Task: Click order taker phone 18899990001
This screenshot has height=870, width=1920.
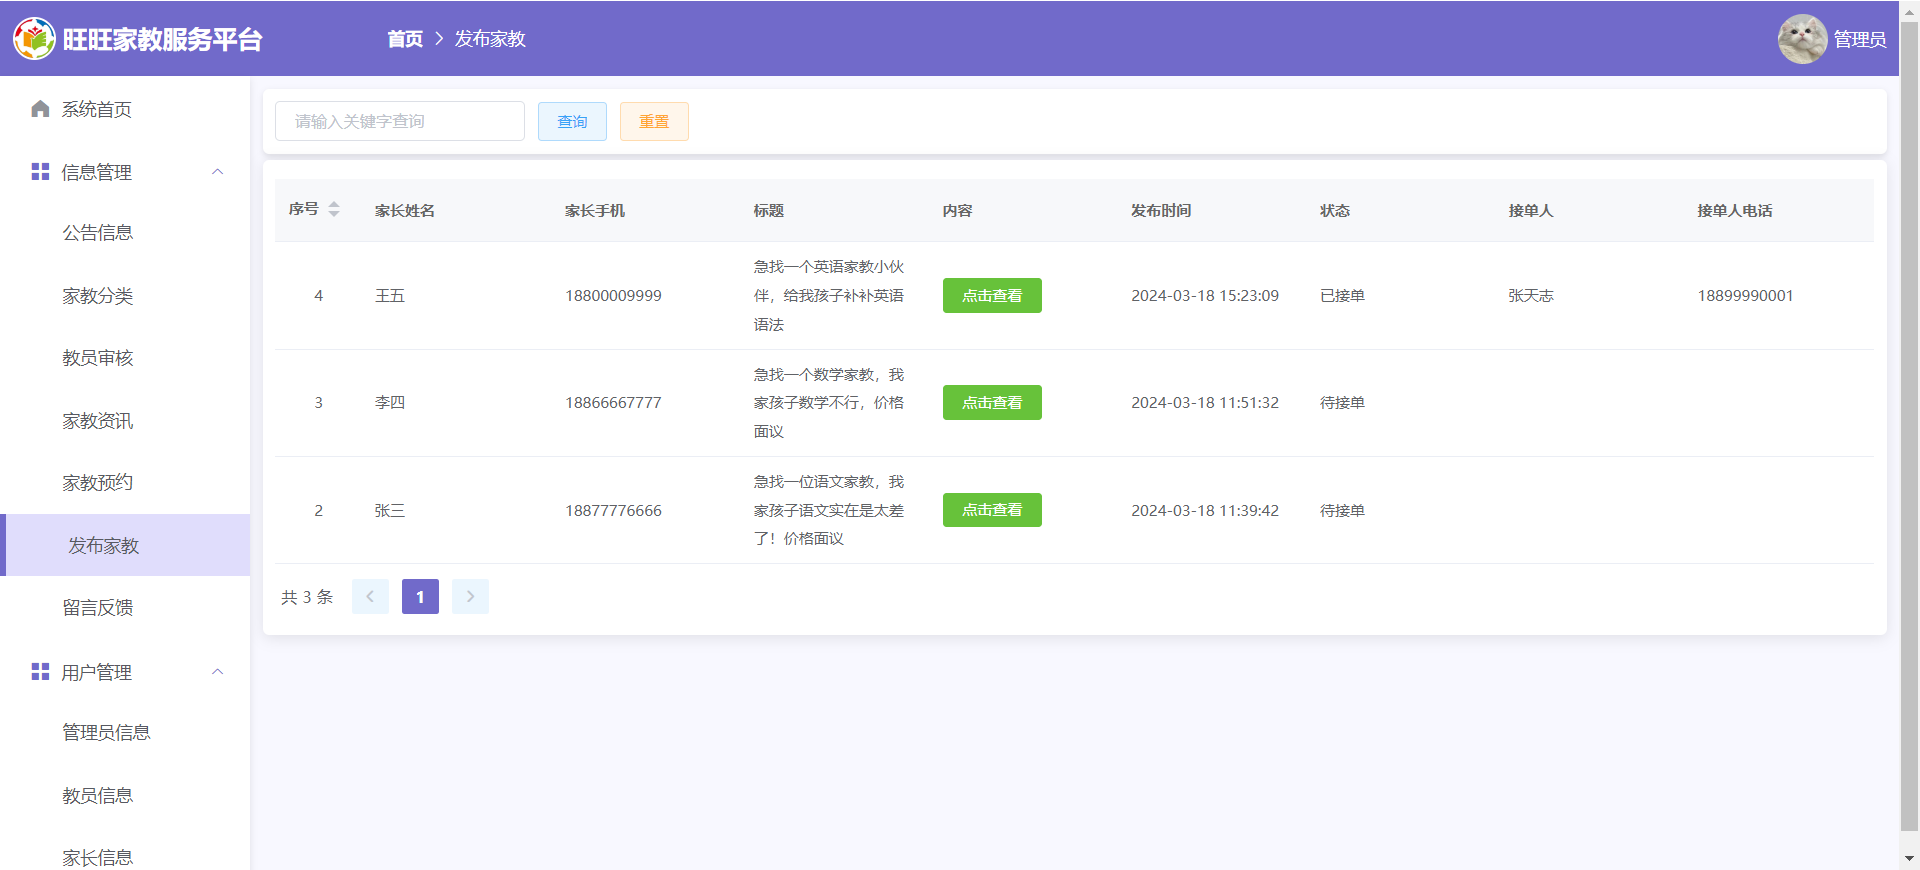Action: click(1745, 296)
